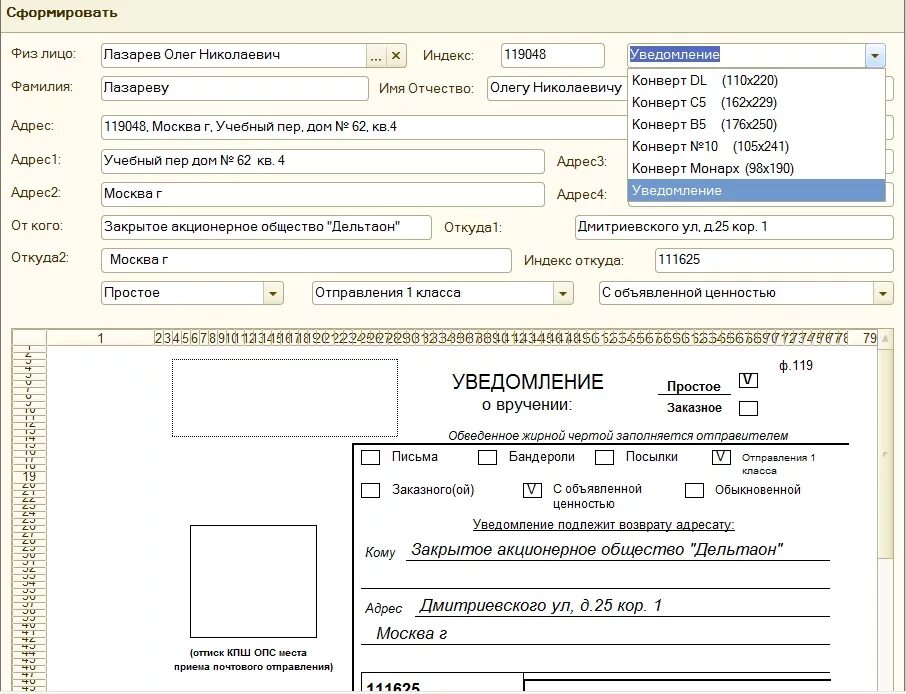Clear the Физ лицо field with the X icon
This screenshot has width=906, height=694.
396,55
